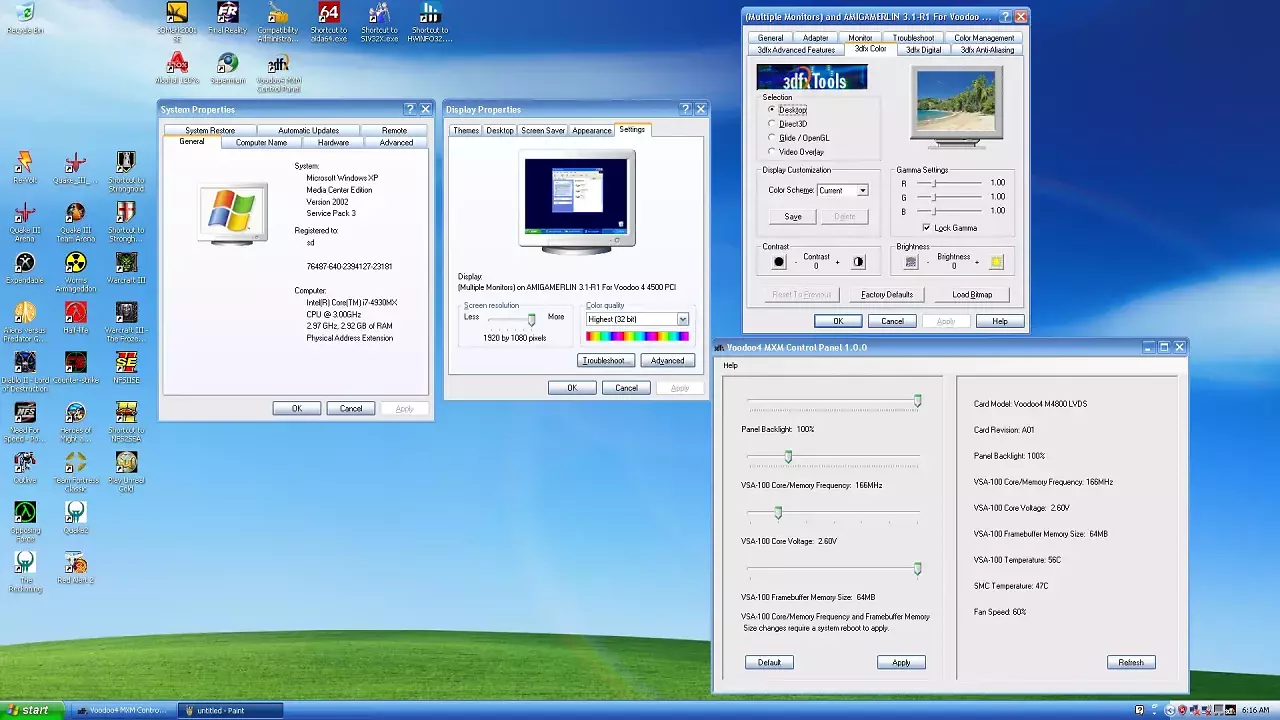Open the Color Scheme dropdown
The height and width of the screenshot is (720, 1280).
[x=862, y=190]
